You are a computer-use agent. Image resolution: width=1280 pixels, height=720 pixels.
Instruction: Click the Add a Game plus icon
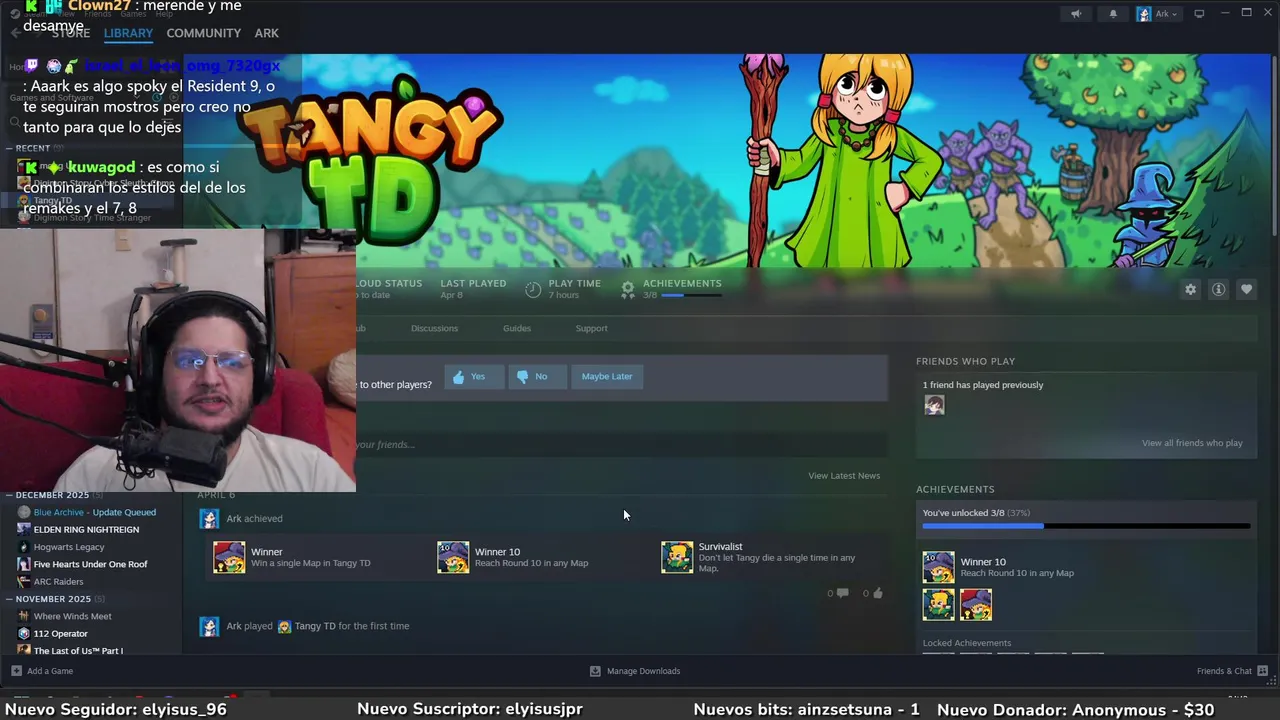pos(16,671)
